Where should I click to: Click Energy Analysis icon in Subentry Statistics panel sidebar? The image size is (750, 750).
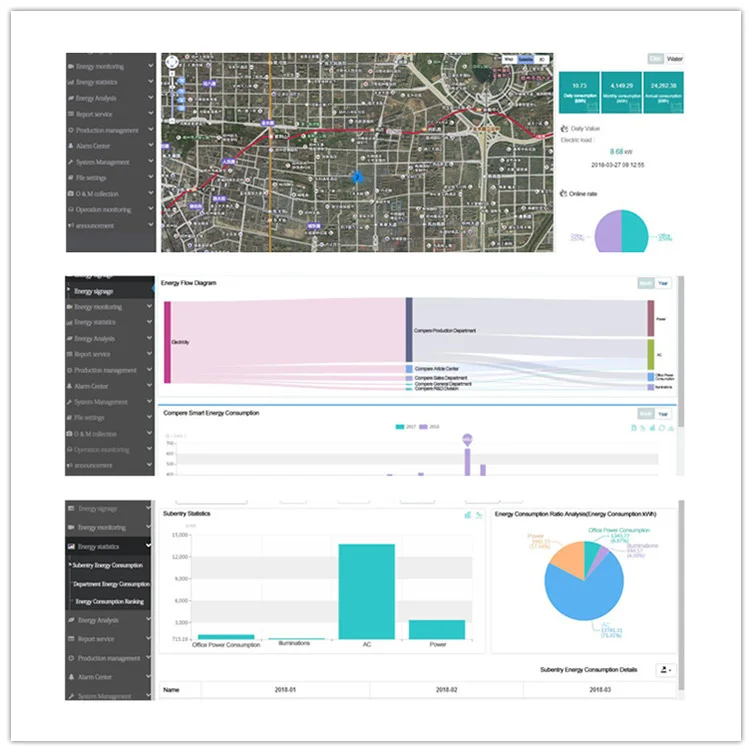[71, 620]
